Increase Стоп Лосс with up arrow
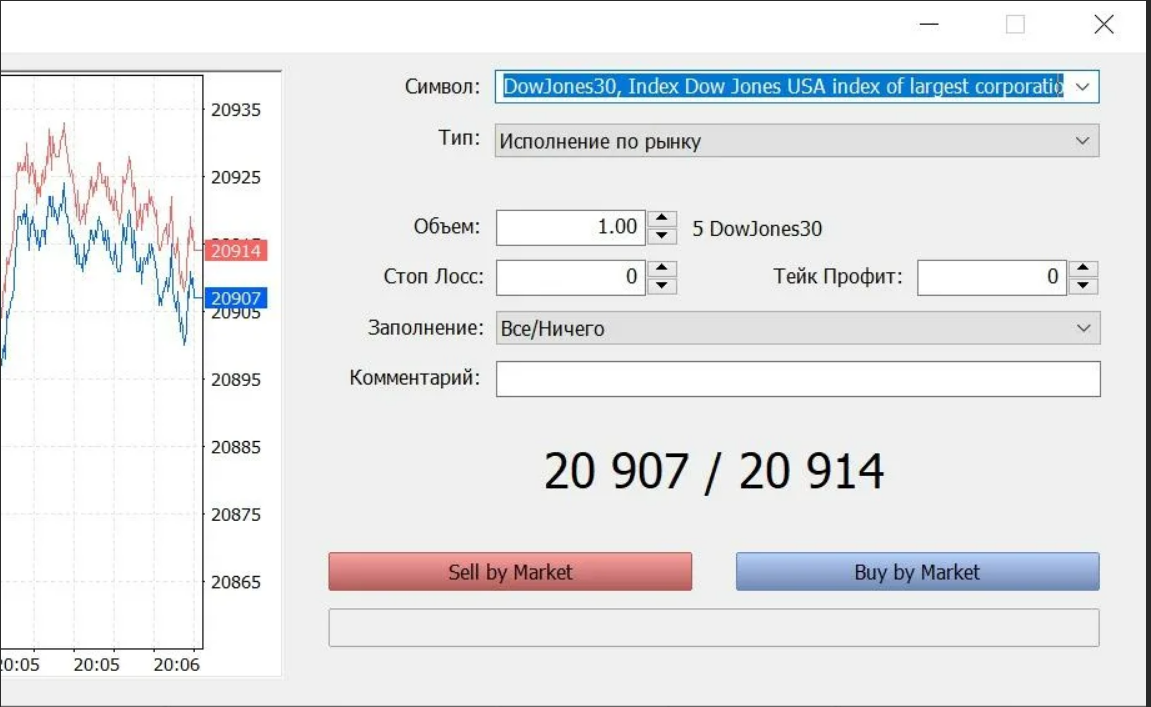The height and width of the screenshot is (707, 1151). pos(661,269)
